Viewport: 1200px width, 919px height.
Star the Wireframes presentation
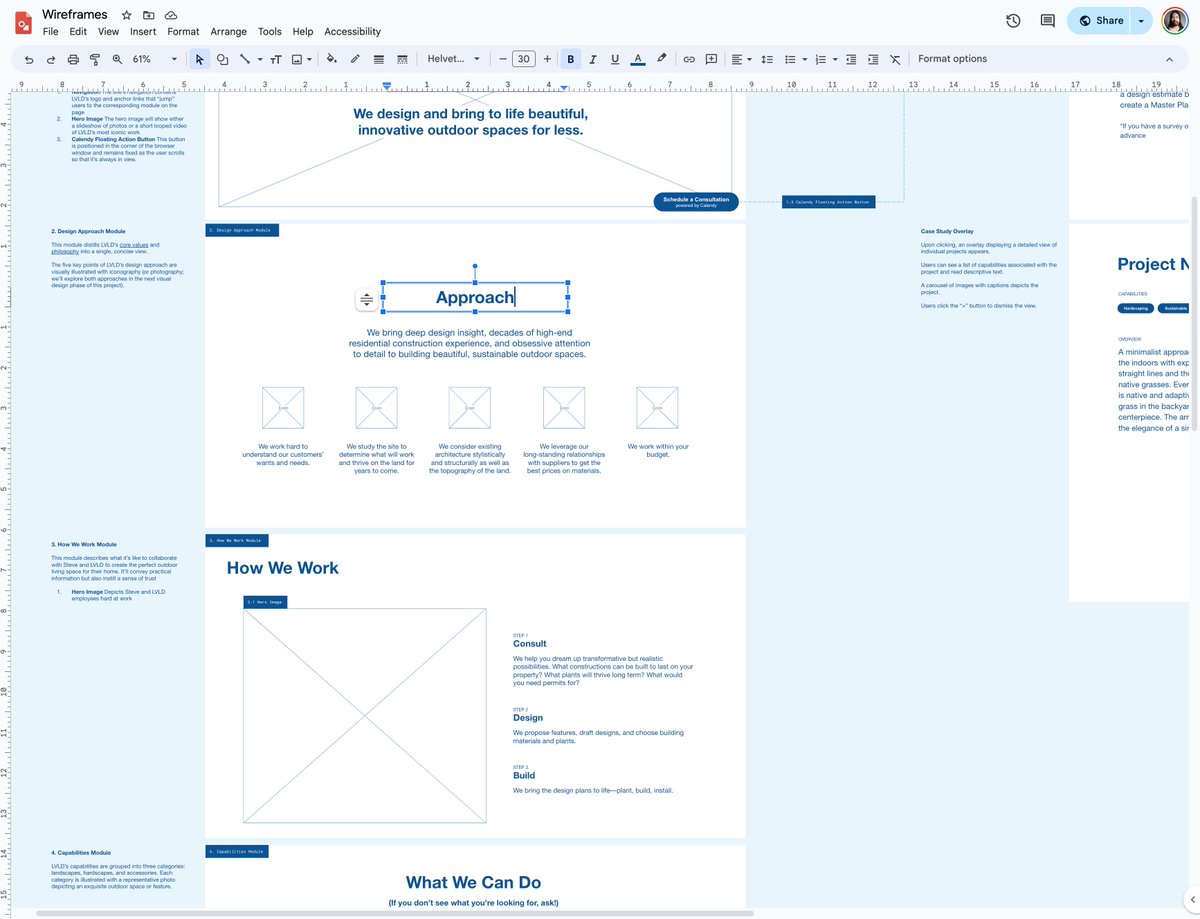coord(126,14)
